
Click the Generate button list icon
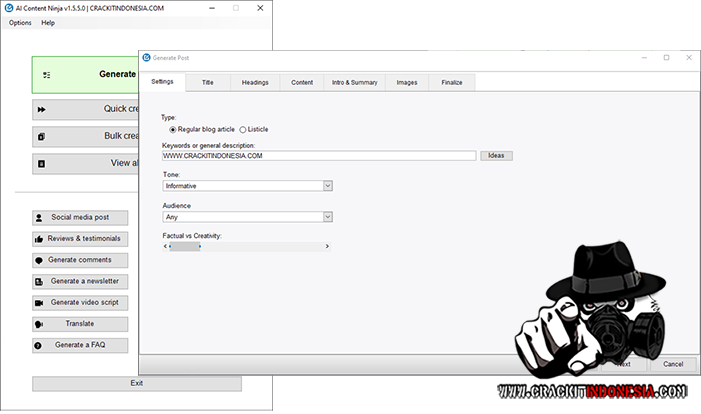tap(46, 75)
